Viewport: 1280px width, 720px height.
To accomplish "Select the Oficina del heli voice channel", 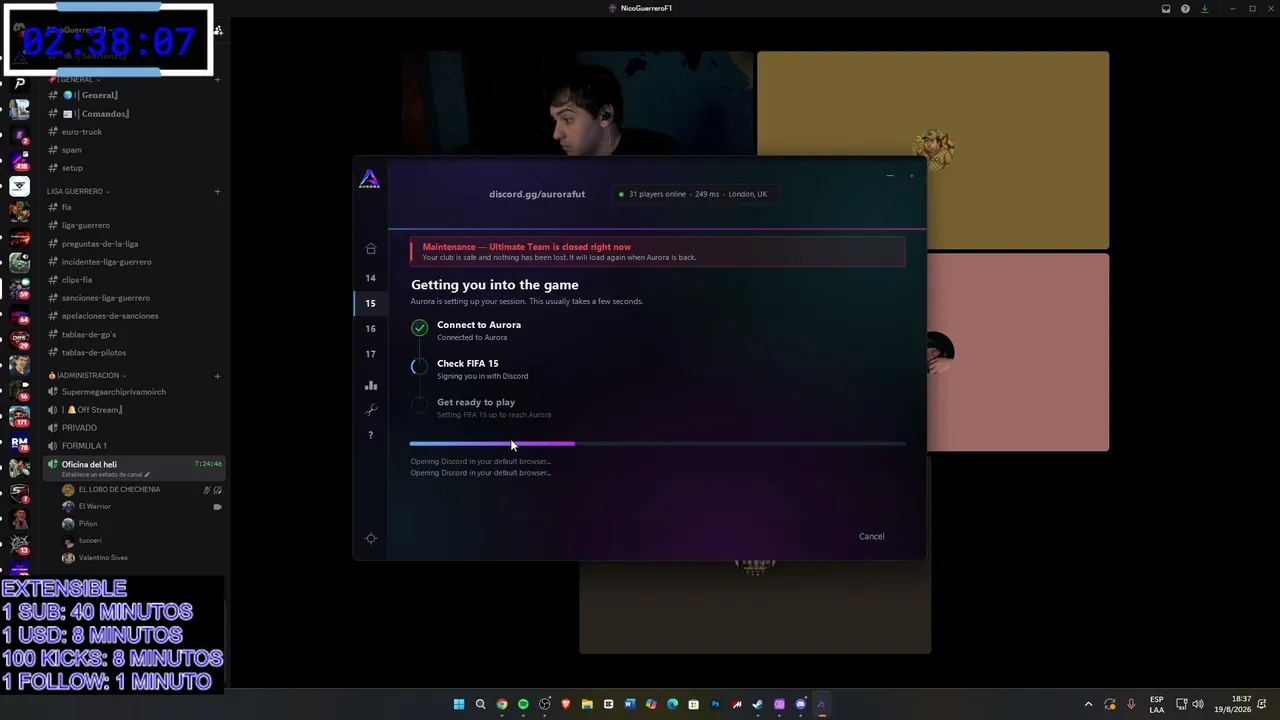I will coord(134,467).
